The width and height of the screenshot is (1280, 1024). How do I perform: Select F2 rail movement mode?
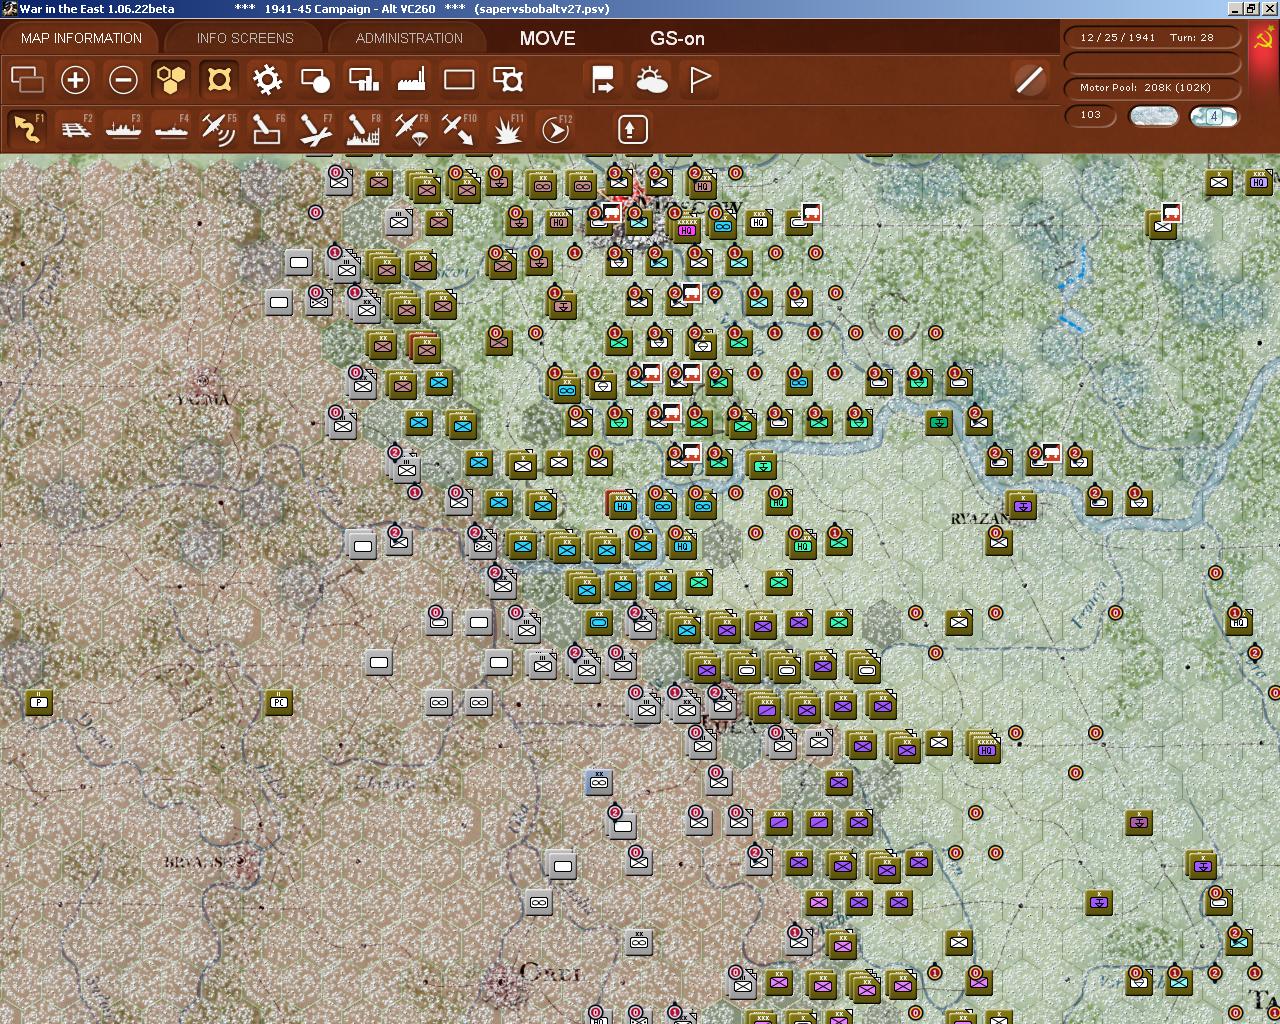pos(75,129)
